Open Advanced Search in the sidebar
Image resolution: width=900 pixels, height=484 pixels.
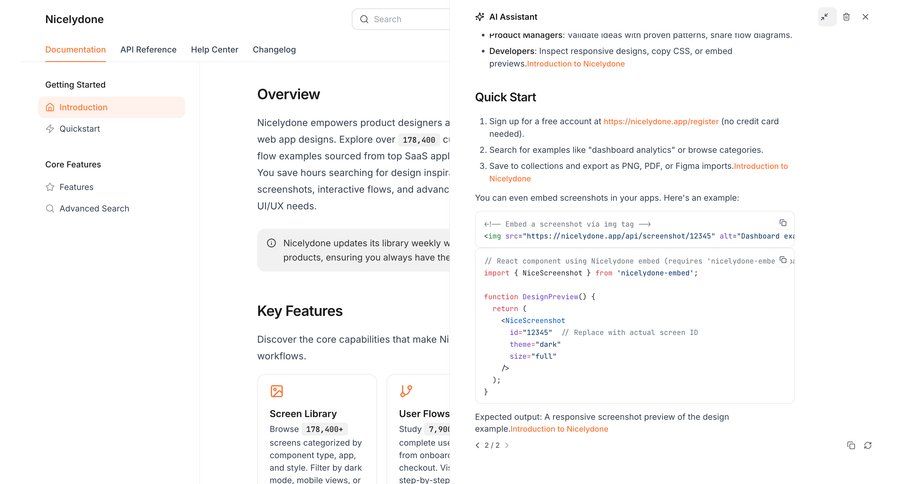(112, 209)
